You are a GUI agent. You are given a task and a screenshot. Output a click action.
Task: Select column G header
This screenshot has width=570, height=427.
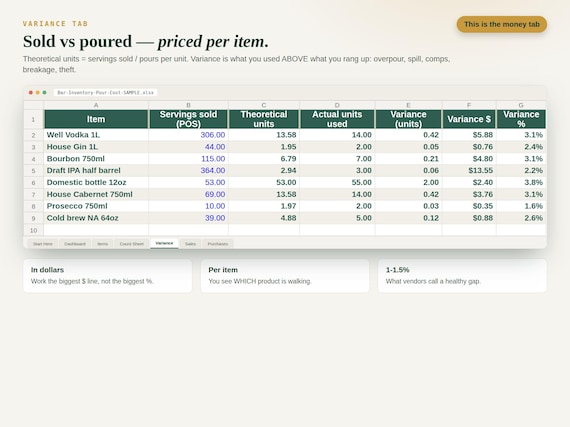(x=521, y=105)
